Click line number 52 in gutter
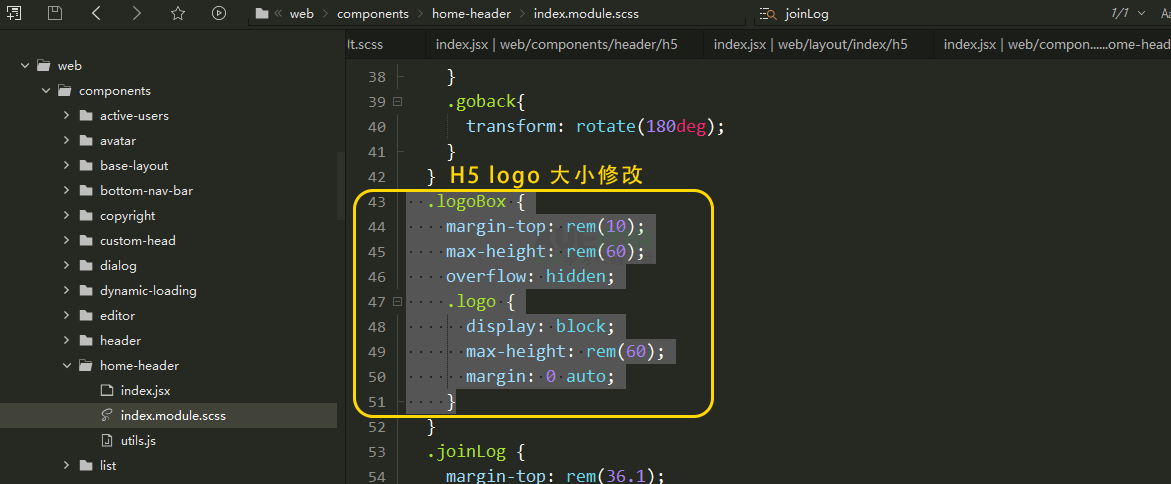This screenshot has width=1171, height=484. pos(377,426)
